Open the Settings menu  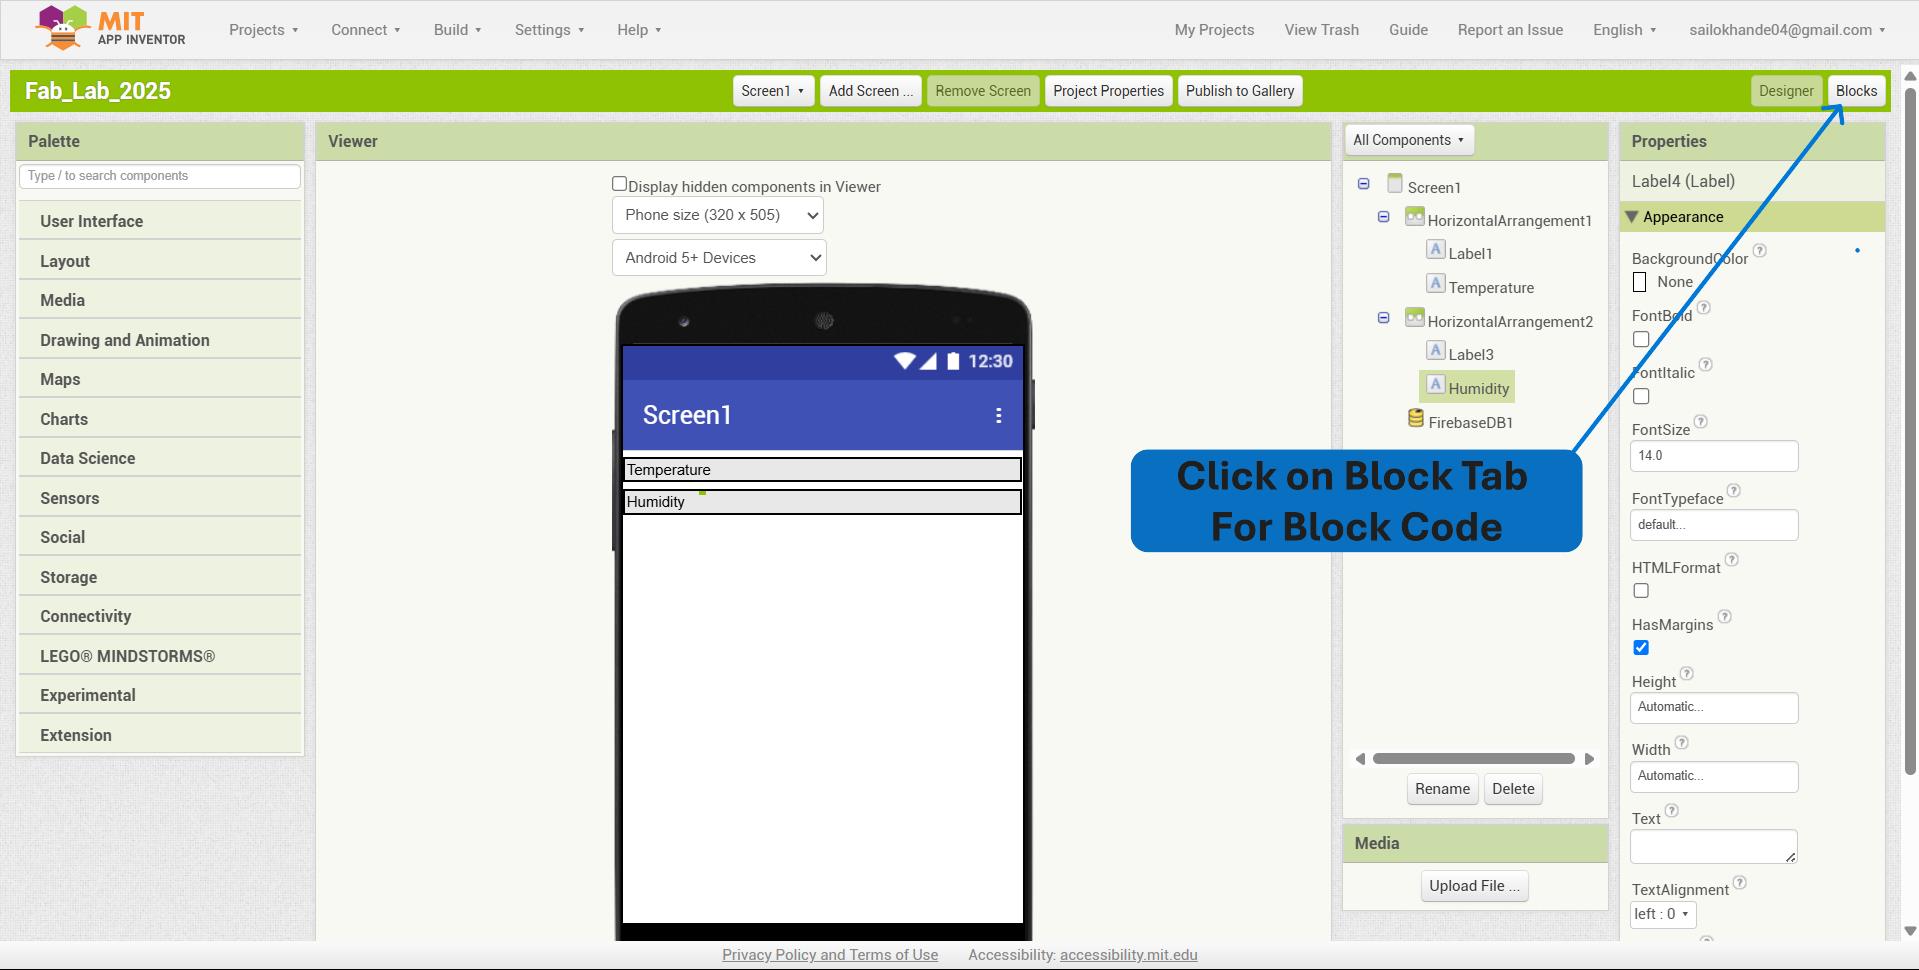550,30
